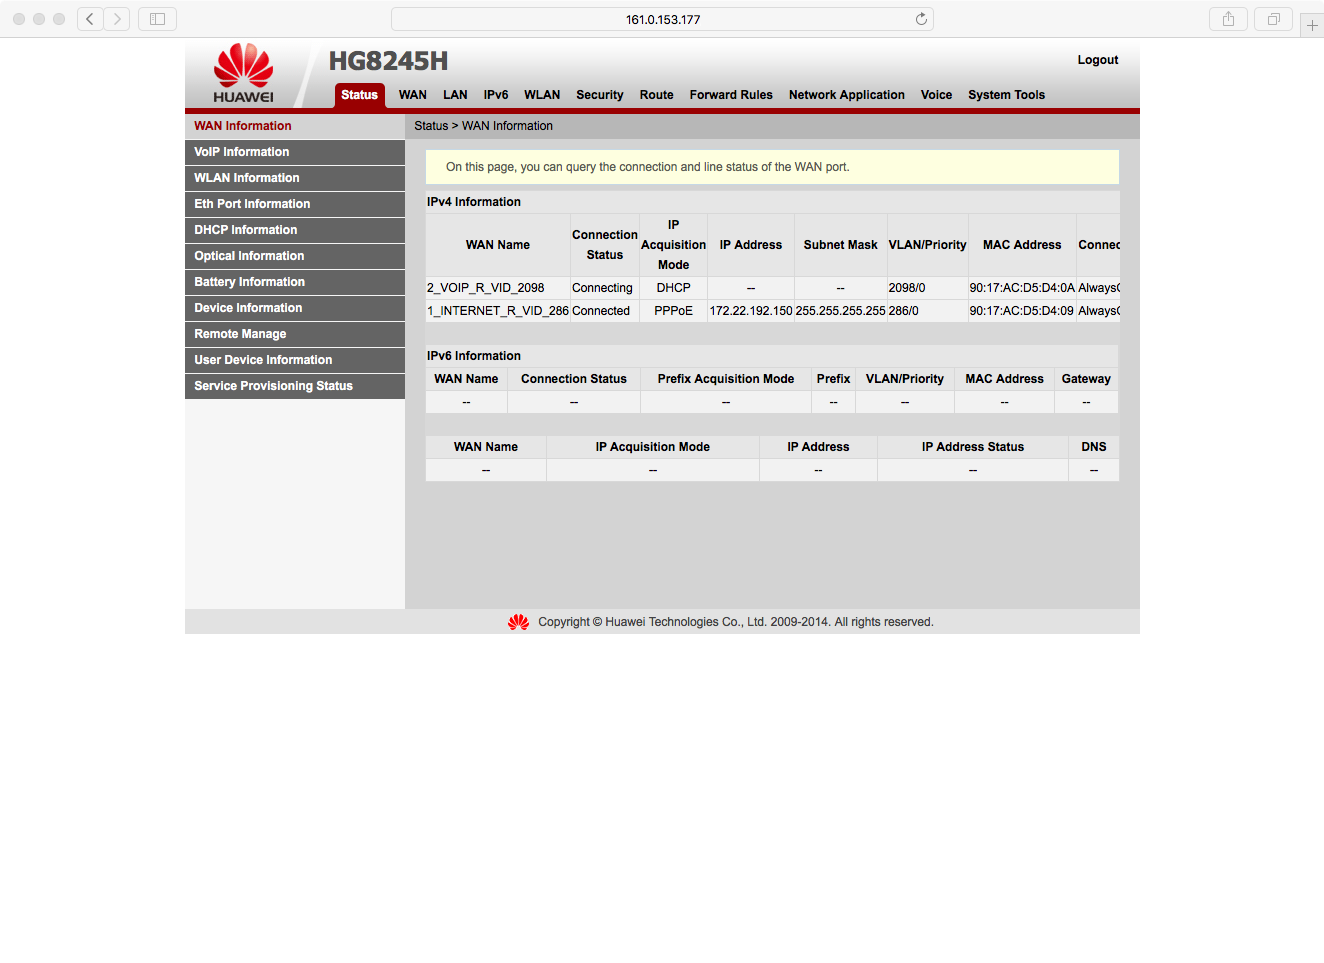Viewport: 1324px width, 963px height.
Task: Select VoIP Information in sidebar
Action: 242,152
